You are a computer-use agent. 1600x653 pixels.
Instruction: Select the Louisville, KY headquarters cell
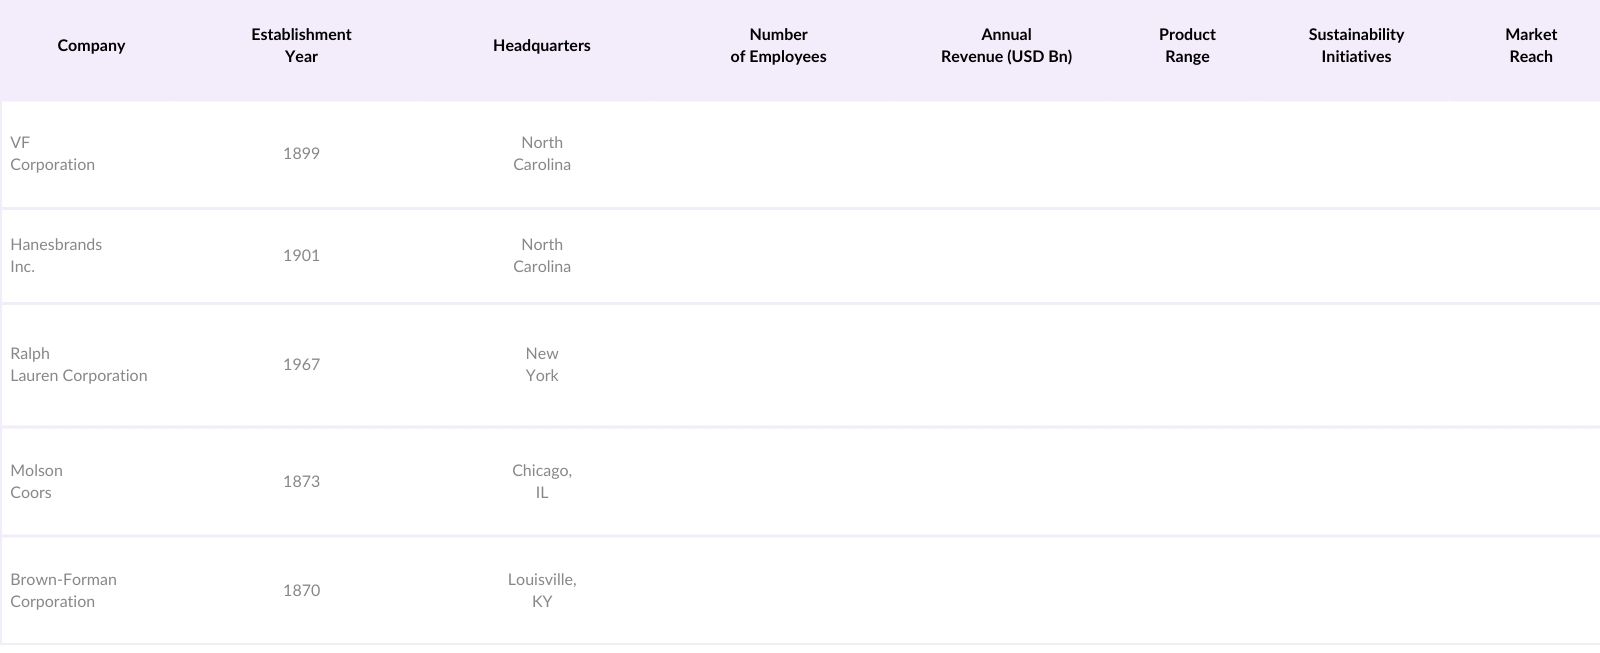(x=542, y=591)
